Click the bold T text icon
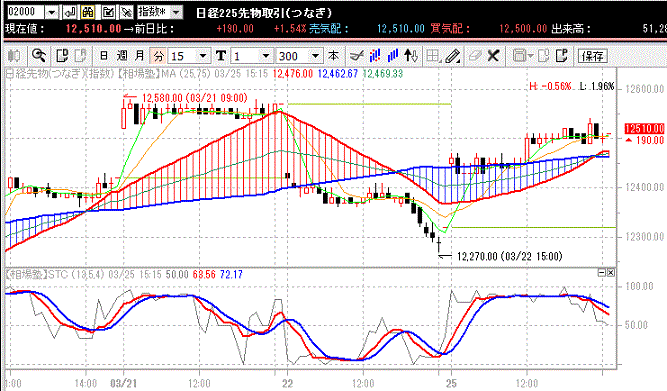 (221, 56)
